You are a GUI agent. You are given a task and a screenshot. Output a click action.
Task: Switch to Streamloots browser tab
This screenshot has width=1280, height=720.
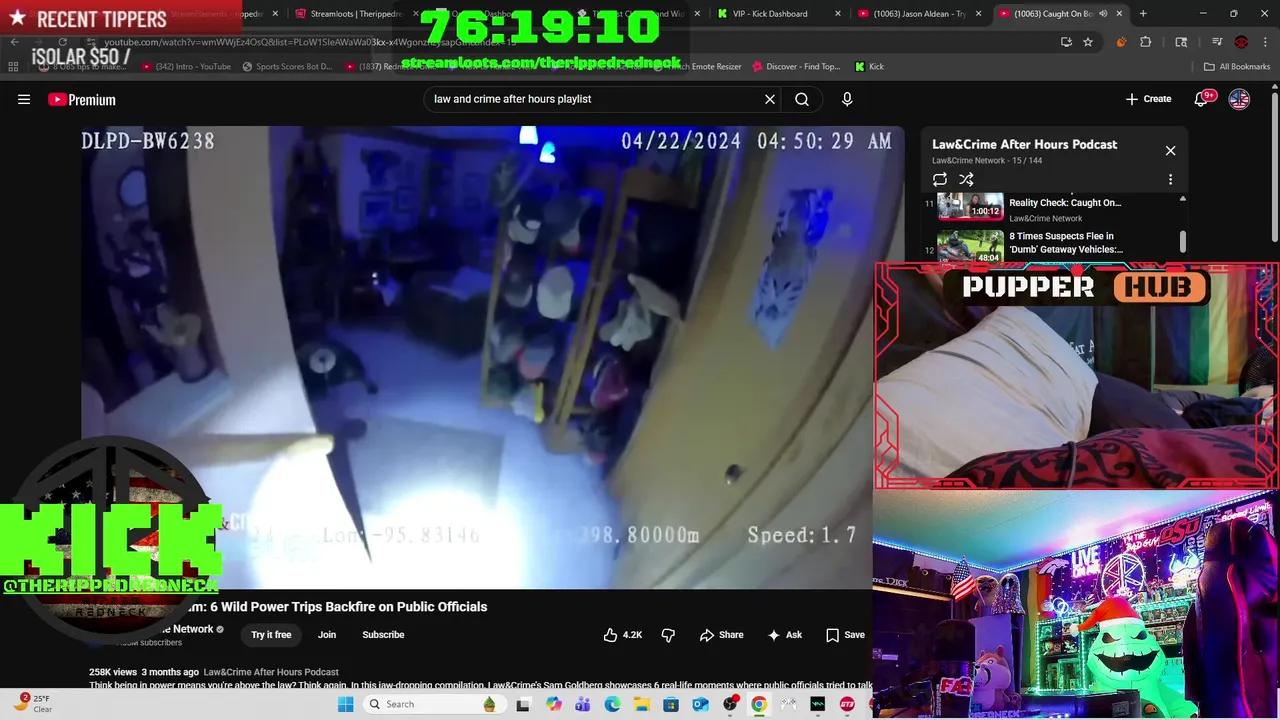pyautogui.click(x=356, y=14)
